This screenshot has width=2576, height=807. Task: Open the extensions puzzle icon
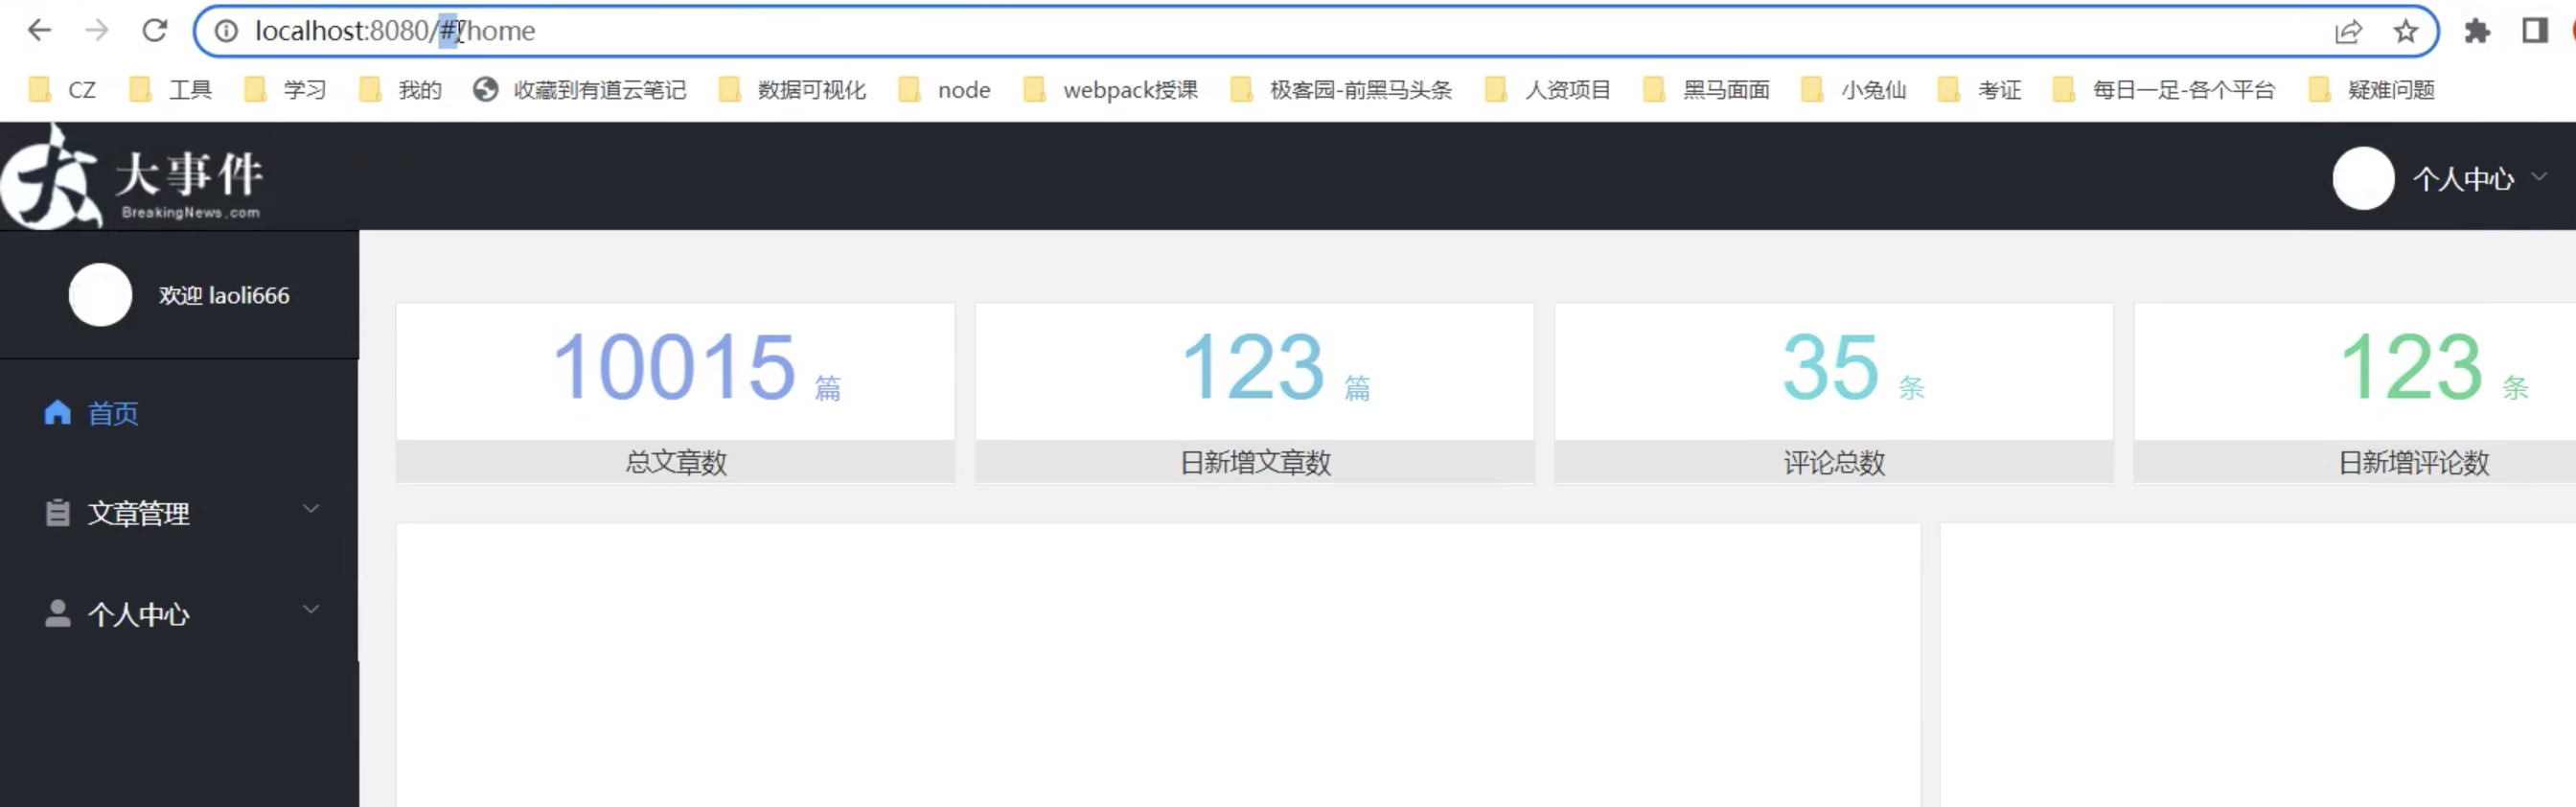coord(2477,31)
